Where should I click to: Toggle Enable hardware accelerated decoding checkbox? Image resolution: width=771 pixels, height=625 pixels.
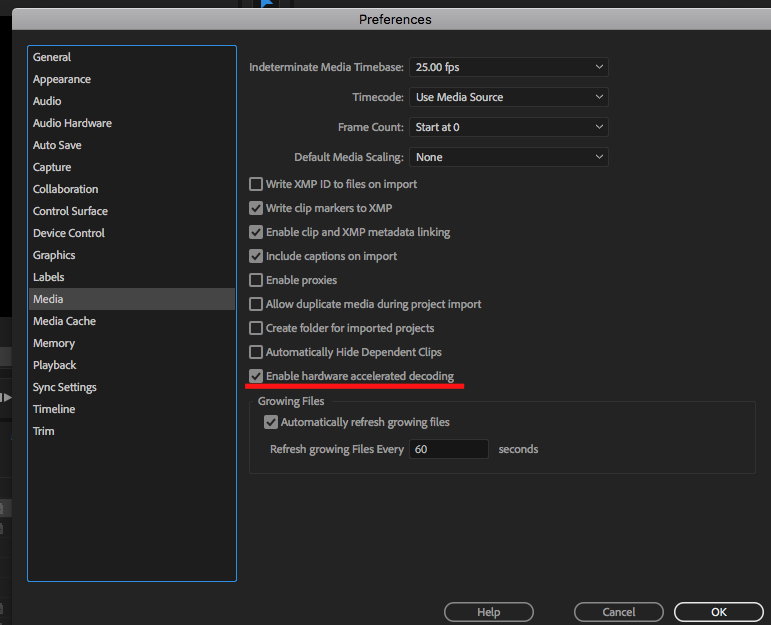pyautogui.click(x=256, y=376)
